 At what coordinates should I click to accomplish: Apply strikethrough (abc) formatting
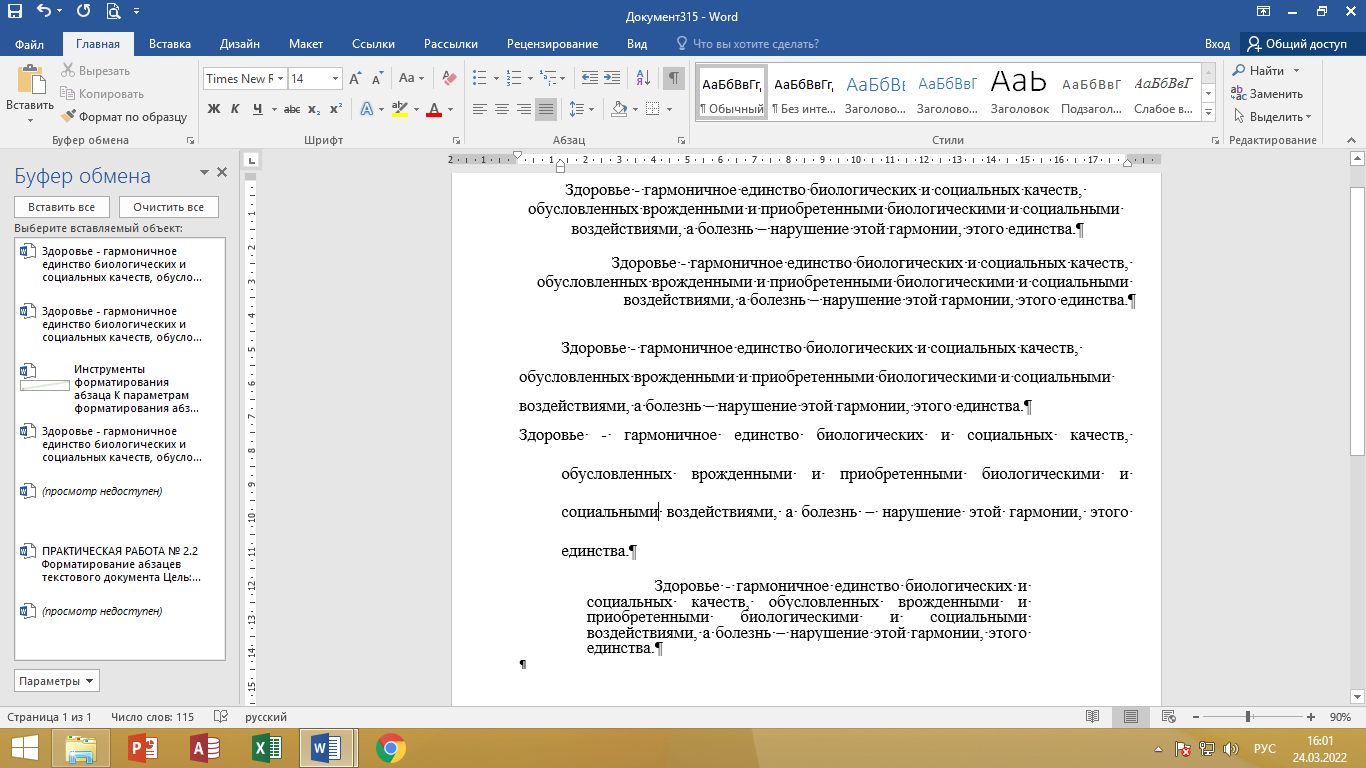click(292, 109)
